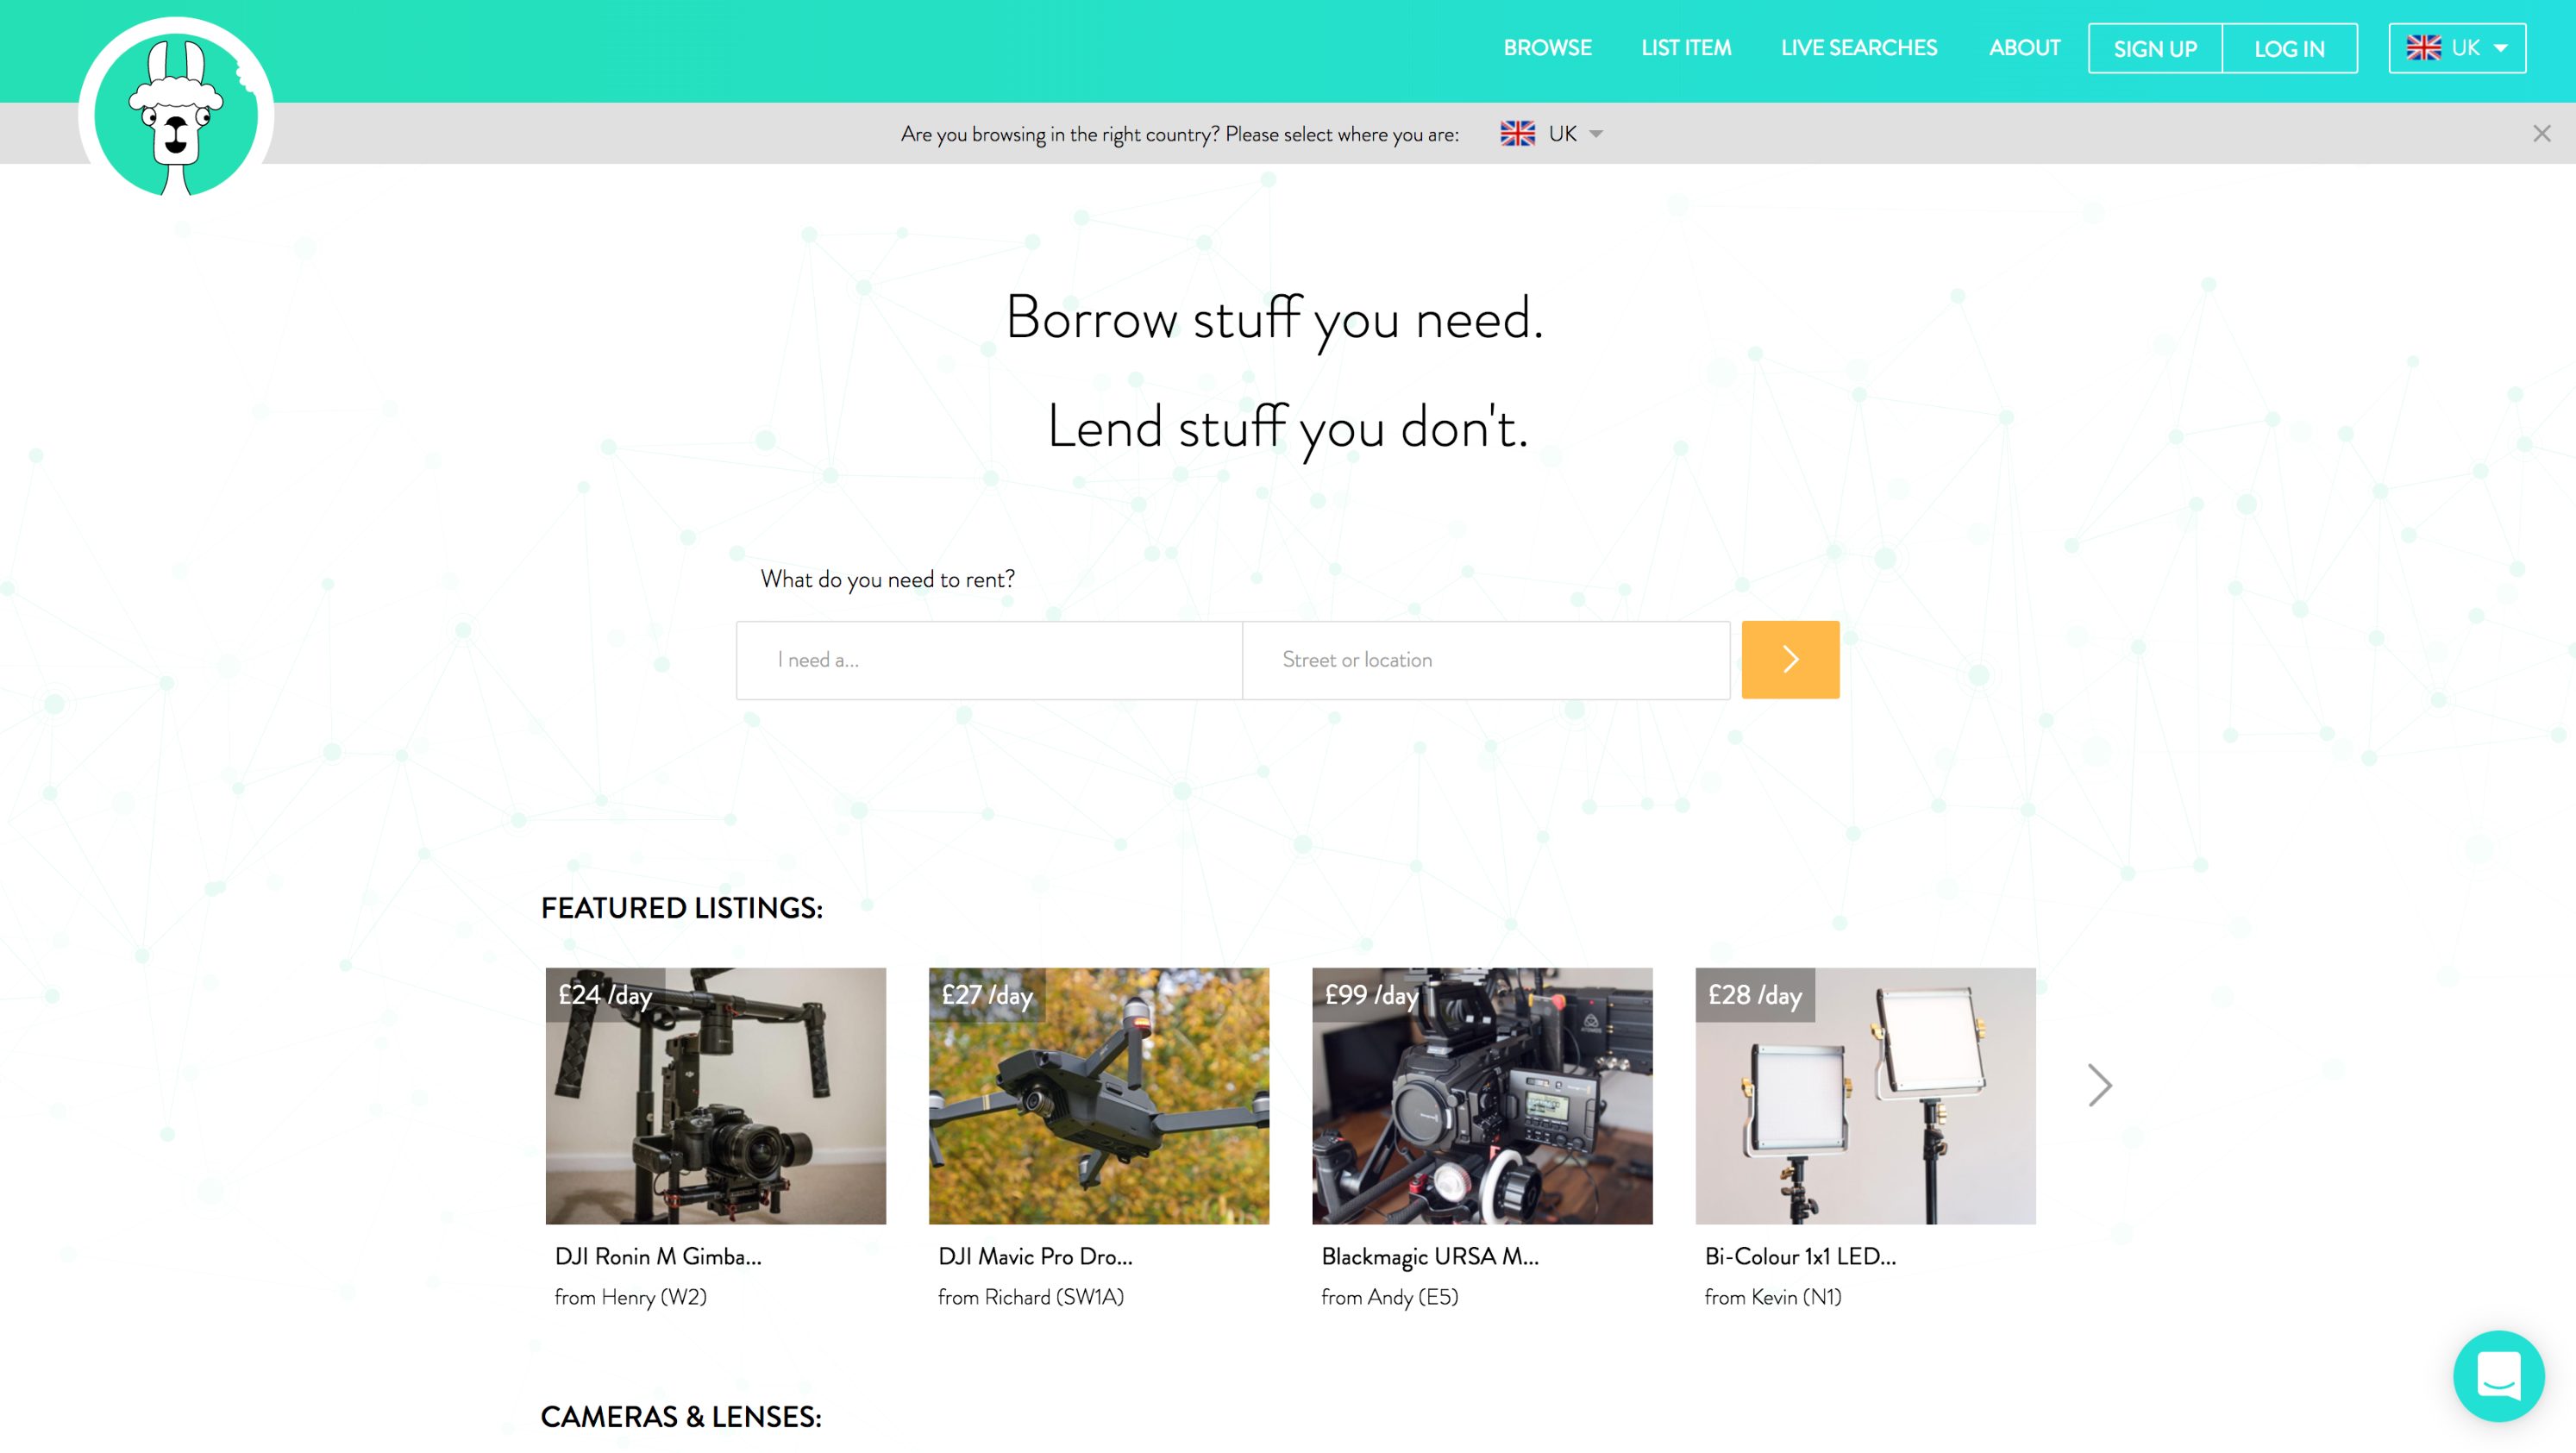Focus the 'Street or location' field

[1486, 660]
